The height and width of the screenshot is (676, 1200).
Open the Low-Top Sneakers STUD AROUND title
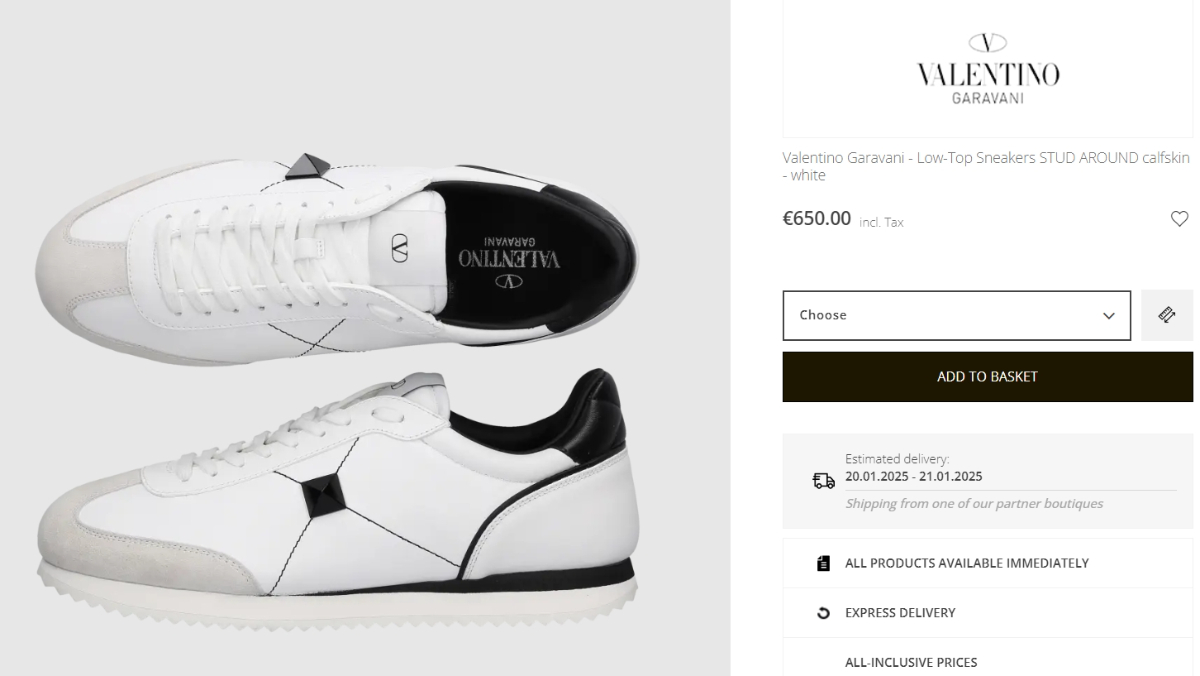[x=986, y=166]
